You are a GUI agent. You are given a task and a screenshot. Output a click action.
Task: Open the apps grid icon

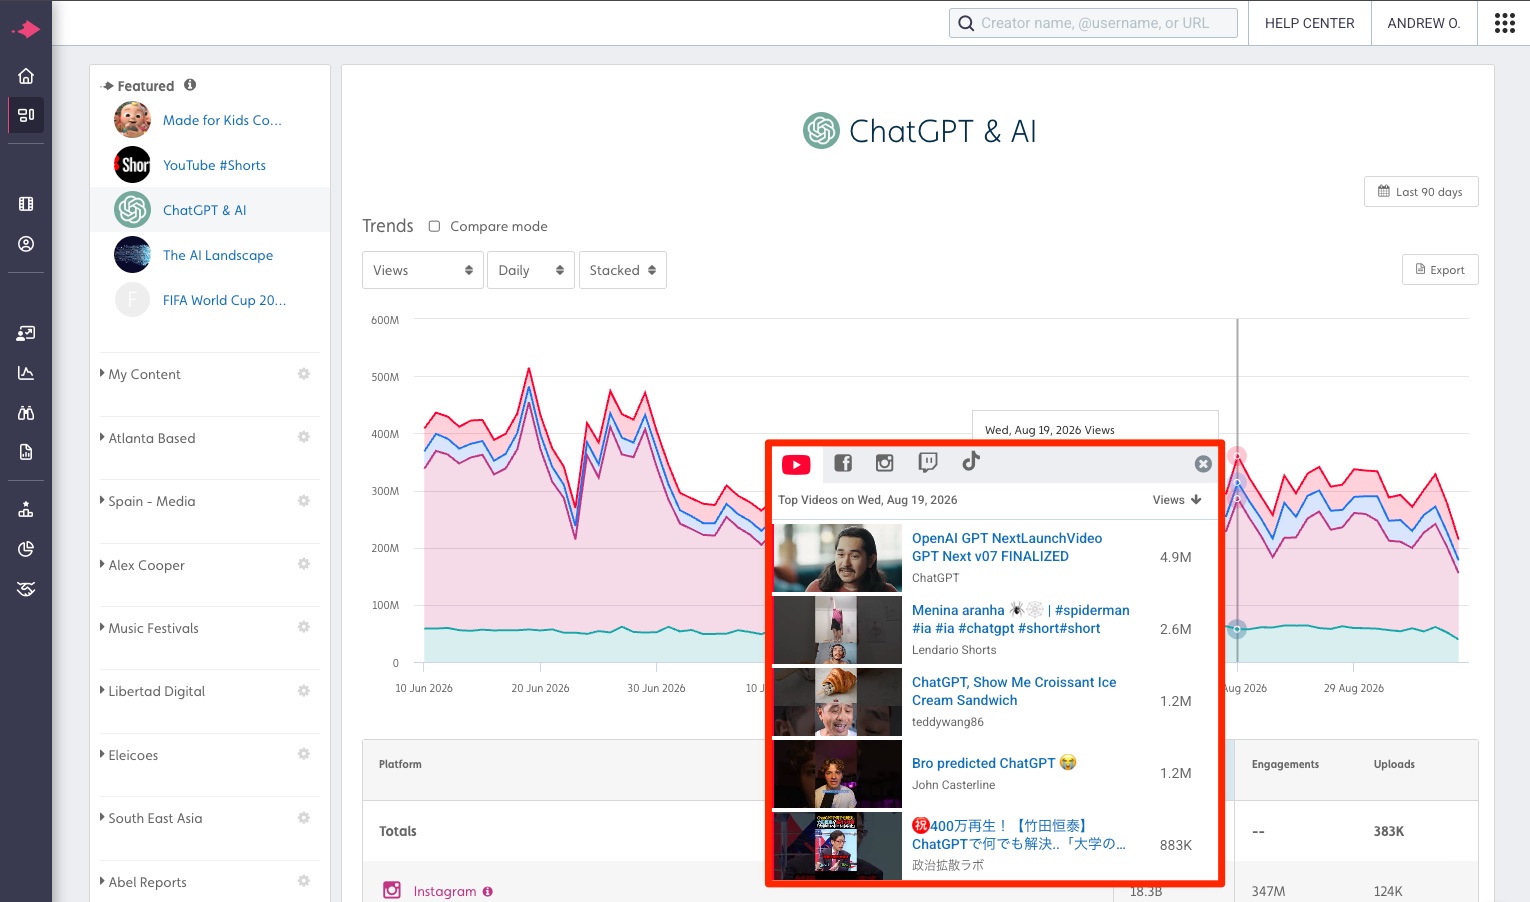pos(1505,23)
